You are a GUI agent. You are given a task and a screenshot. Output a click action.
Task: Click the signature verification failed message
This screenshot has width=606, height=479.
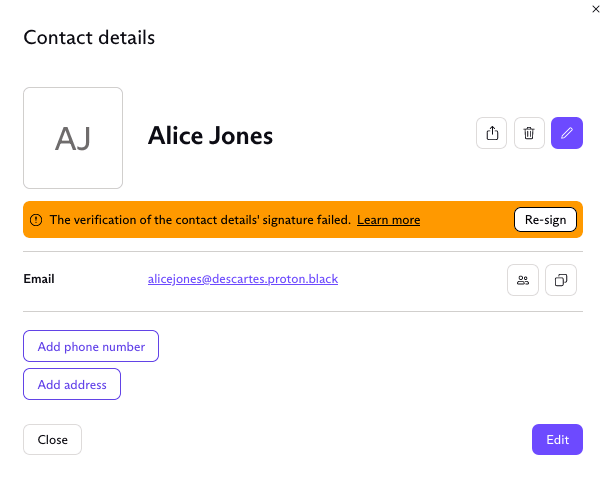[200, 220]
